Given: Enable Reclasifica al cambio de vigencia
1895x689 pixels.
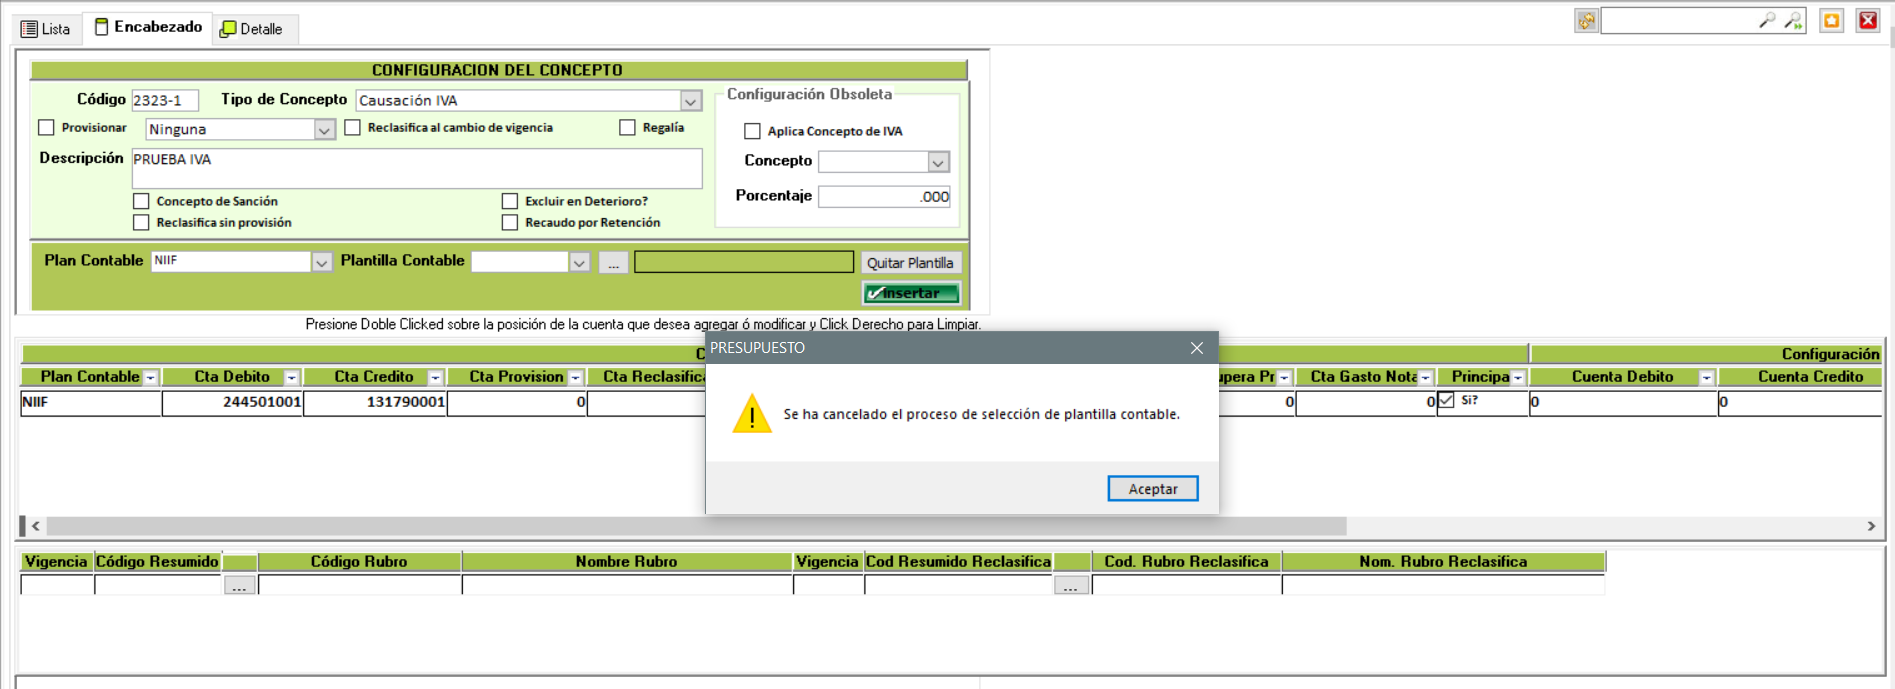Looking at the screenshot, I should coord(352,128).
